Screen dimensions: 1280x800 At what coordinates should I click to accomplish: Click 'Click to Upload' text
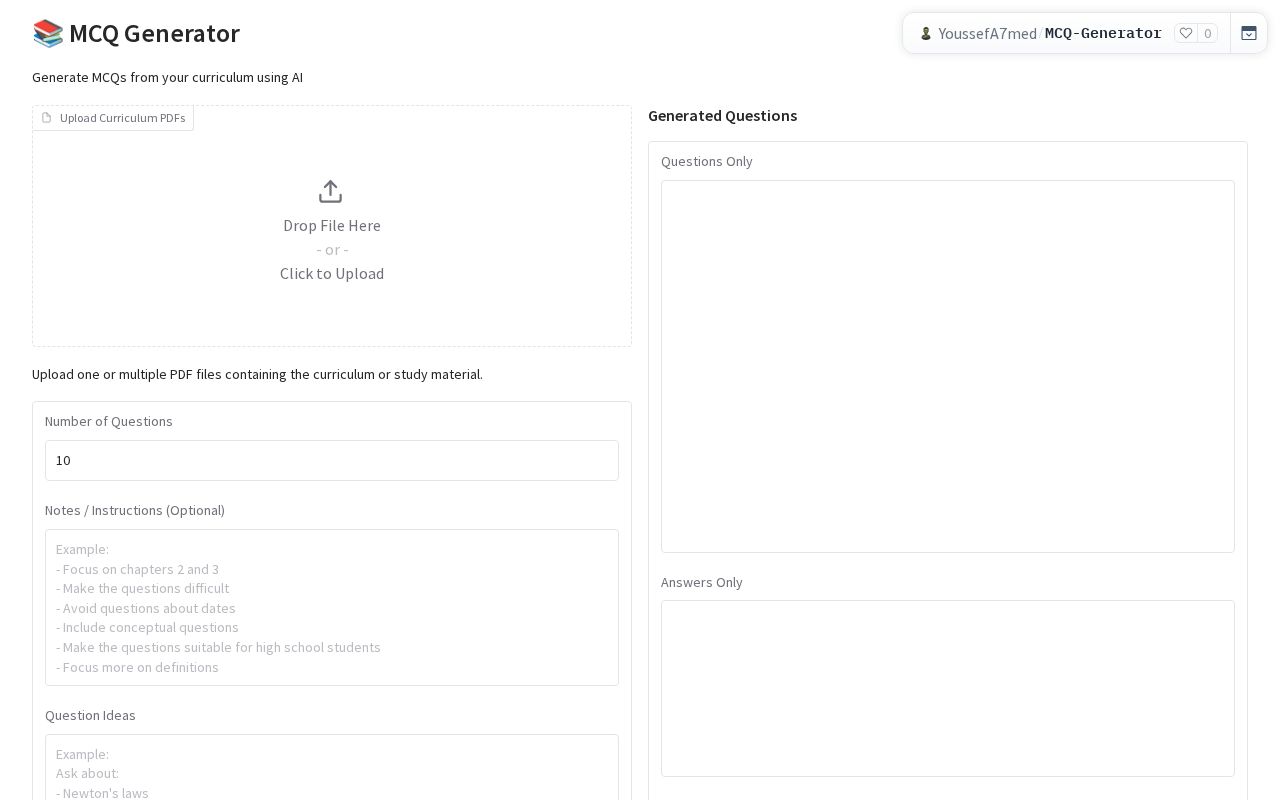click(332, 273)
